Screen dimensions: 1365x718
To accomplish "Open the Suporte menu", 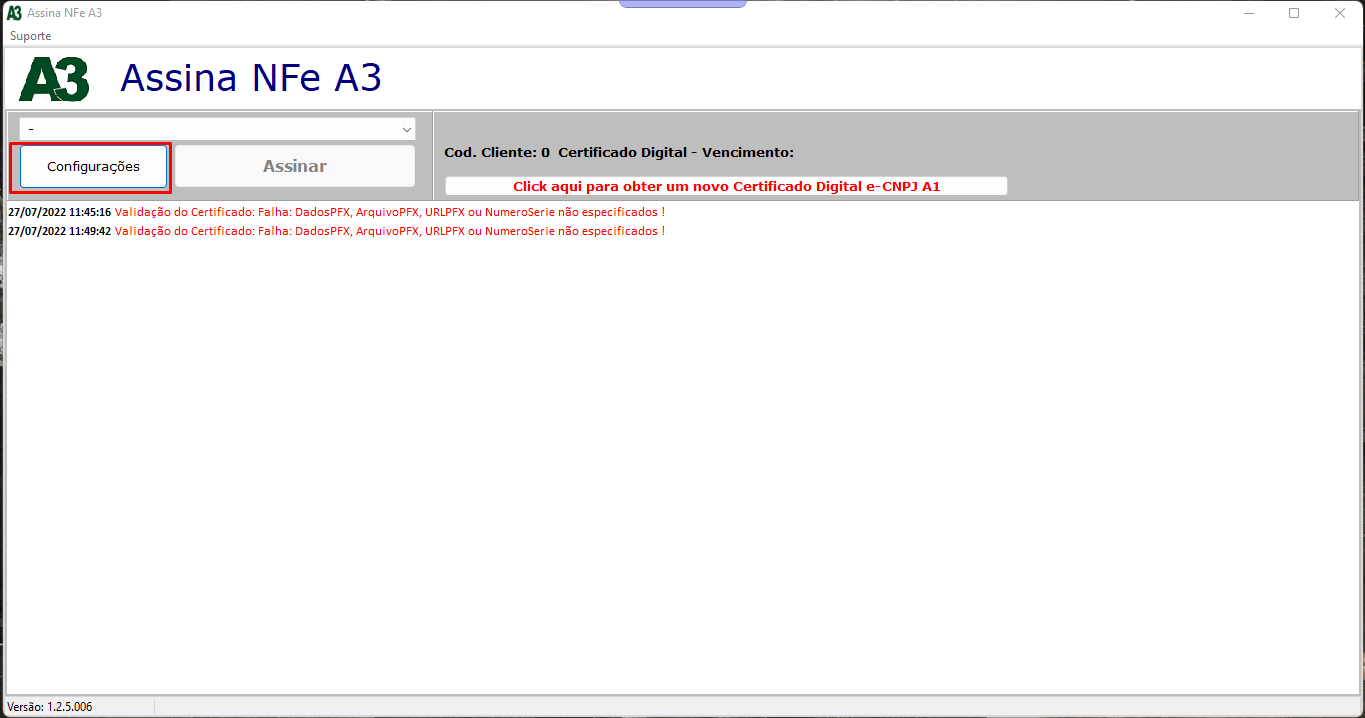I will point(31,36).
